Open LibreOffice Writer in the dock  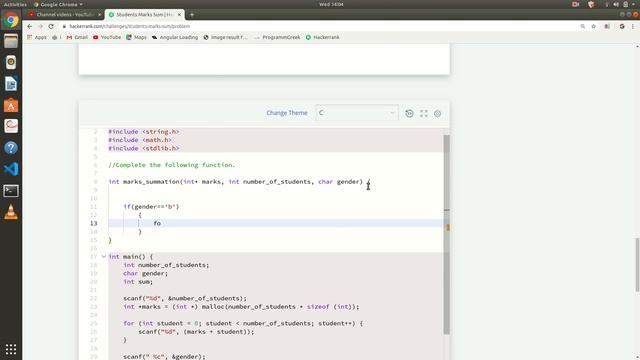(11, 84)
